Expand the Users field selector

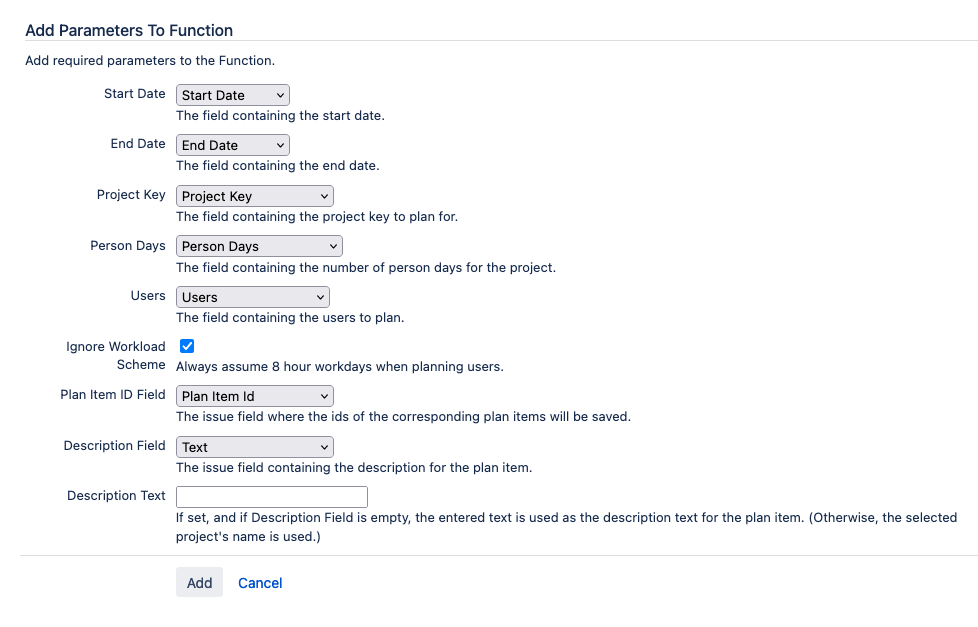pos(253,297)
